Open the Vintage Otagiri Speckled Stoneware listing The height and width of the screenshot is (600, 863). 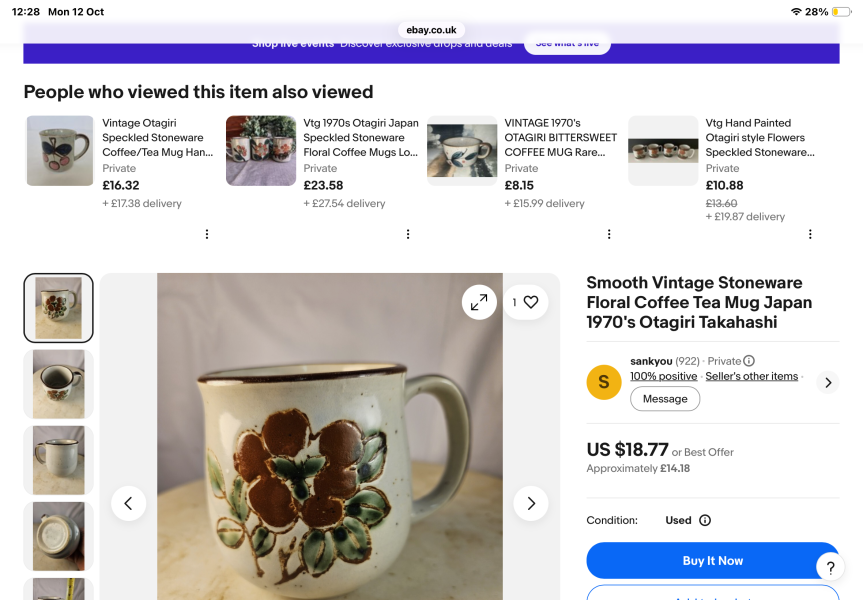pyautogui.click(x=157, y=138)
